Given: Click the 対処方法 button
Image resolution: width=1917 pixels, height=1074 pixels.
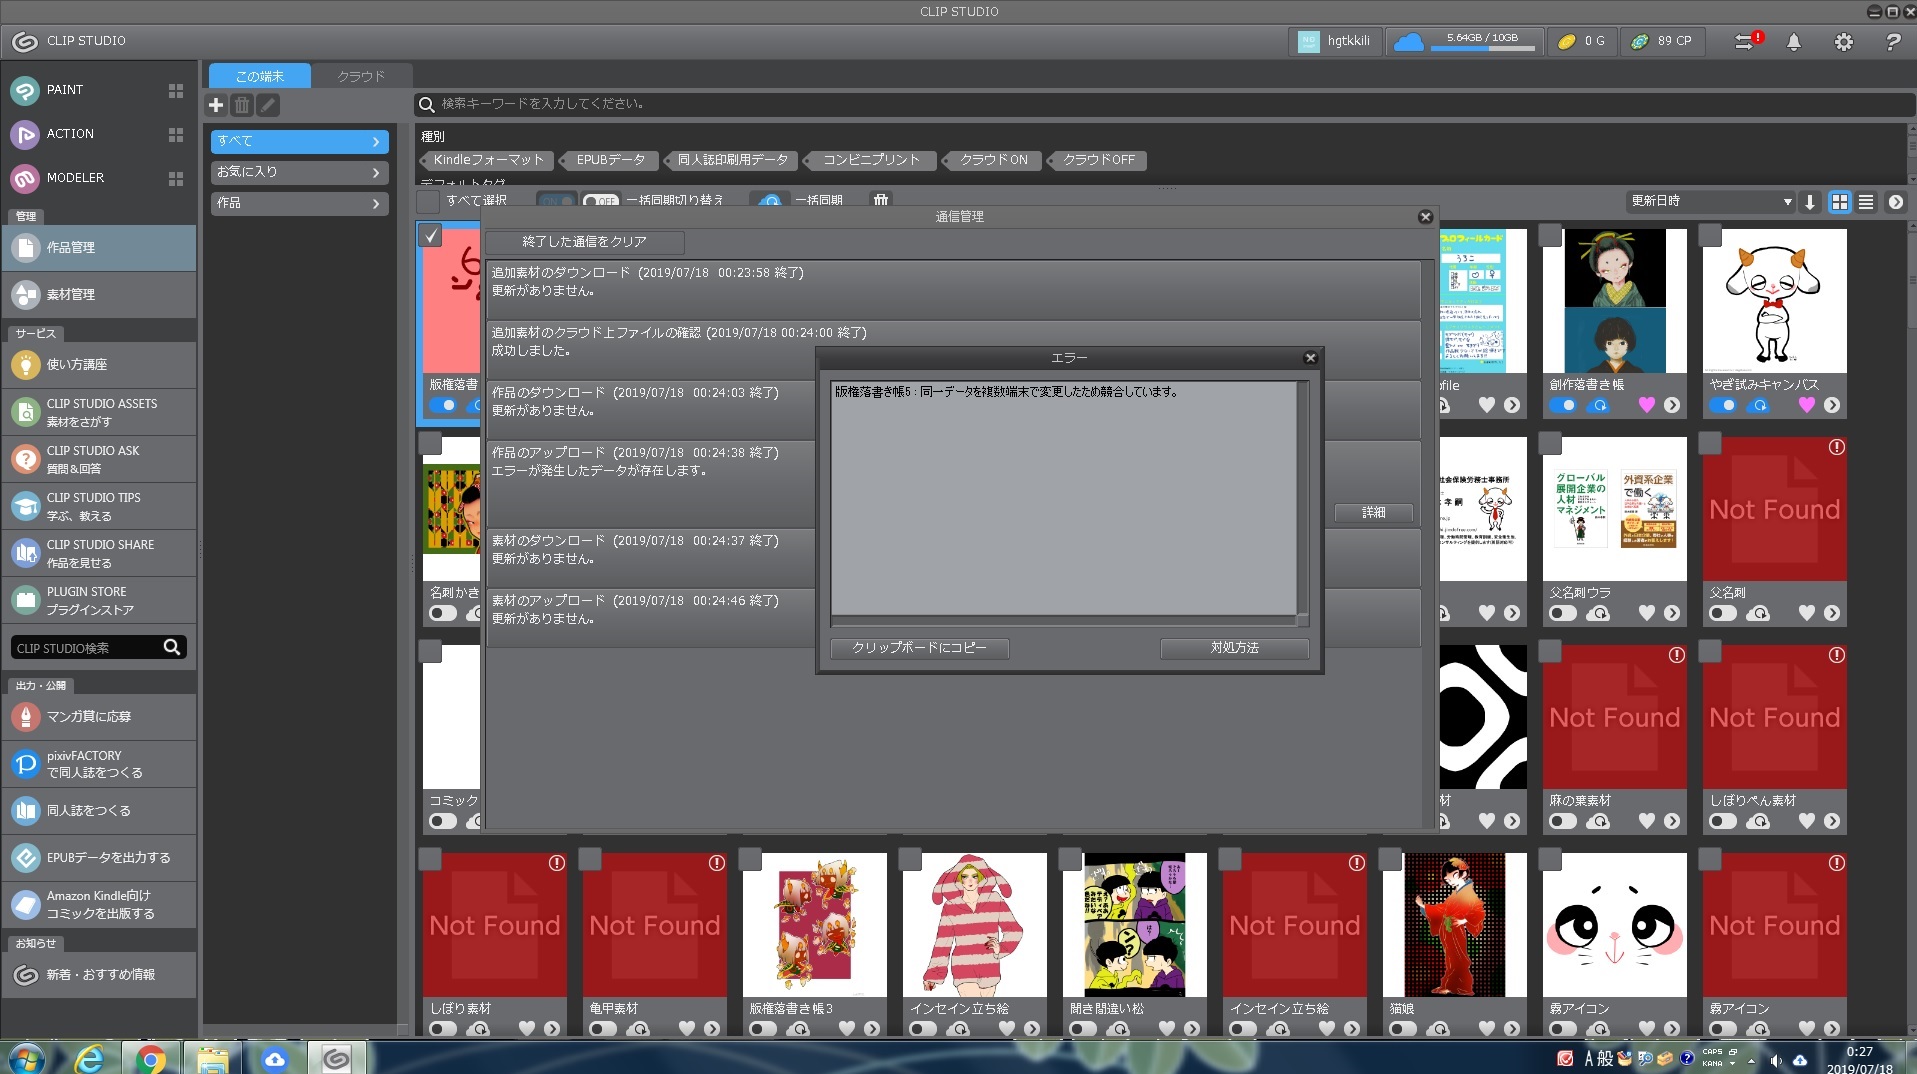Looking at the screenshot, I should coord(1234,648).
